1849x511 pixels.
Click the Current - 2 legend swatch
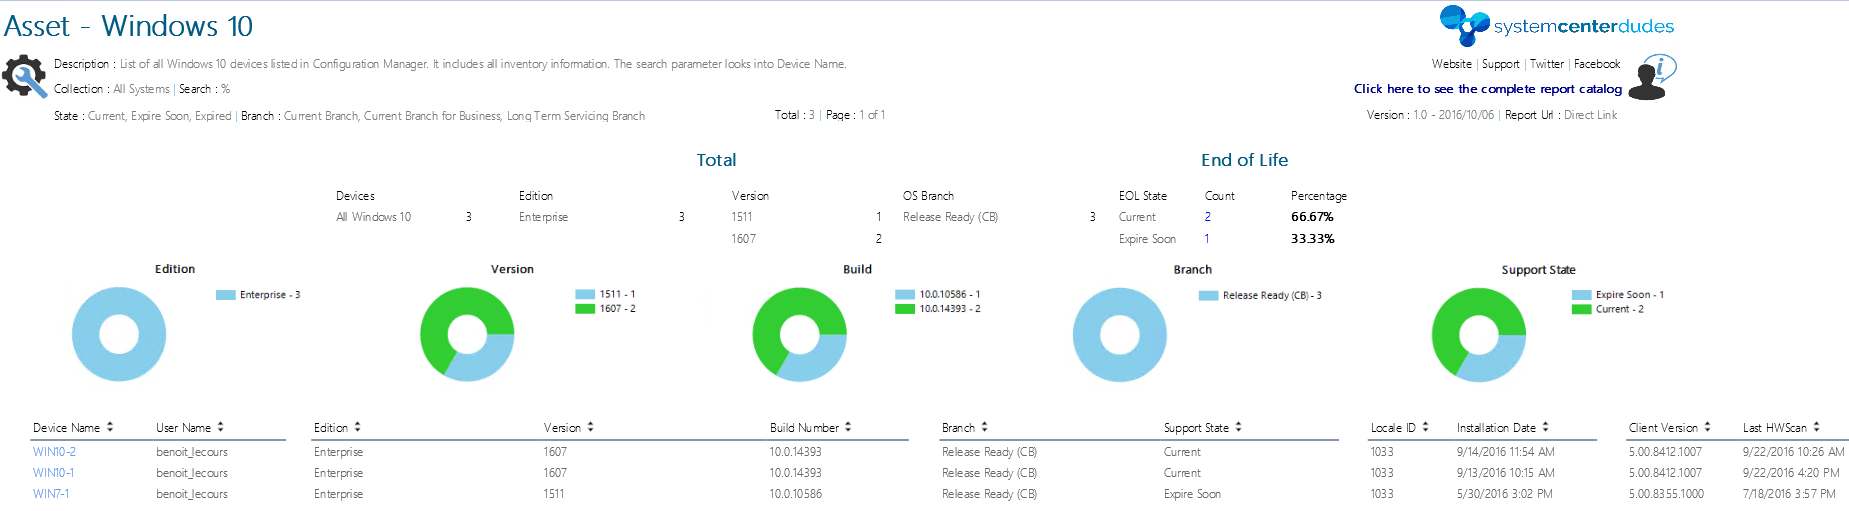coord(1581,310)
